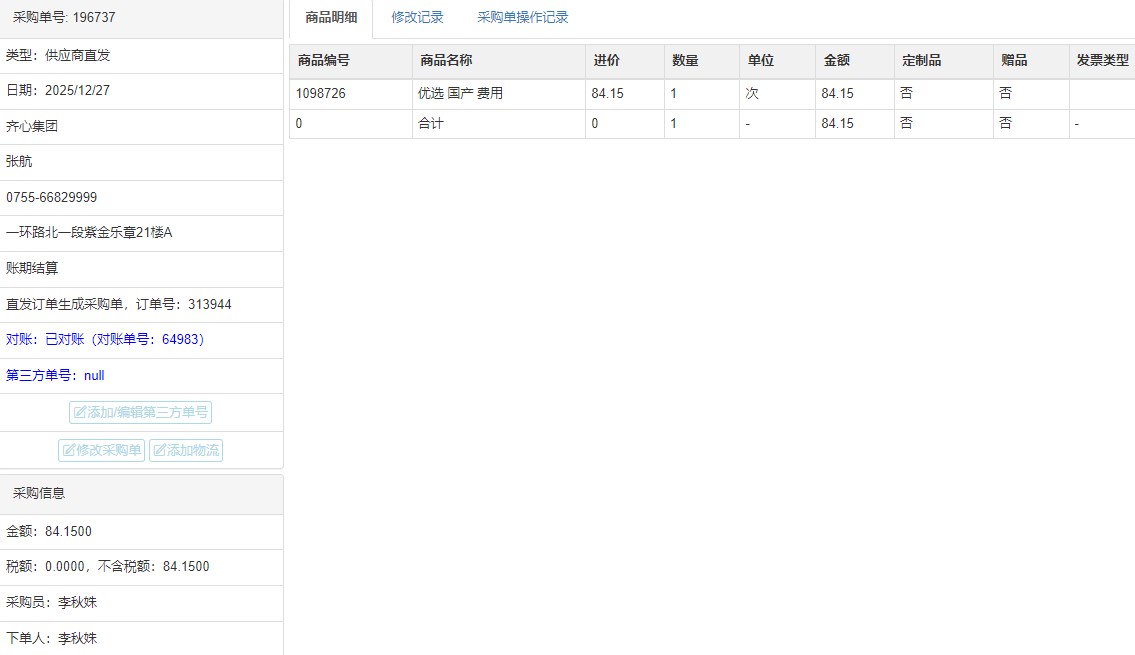Select the 第三方单号: null text
Image resolution: width=1135 pixels, height=655 pixels.
(55, 376)
